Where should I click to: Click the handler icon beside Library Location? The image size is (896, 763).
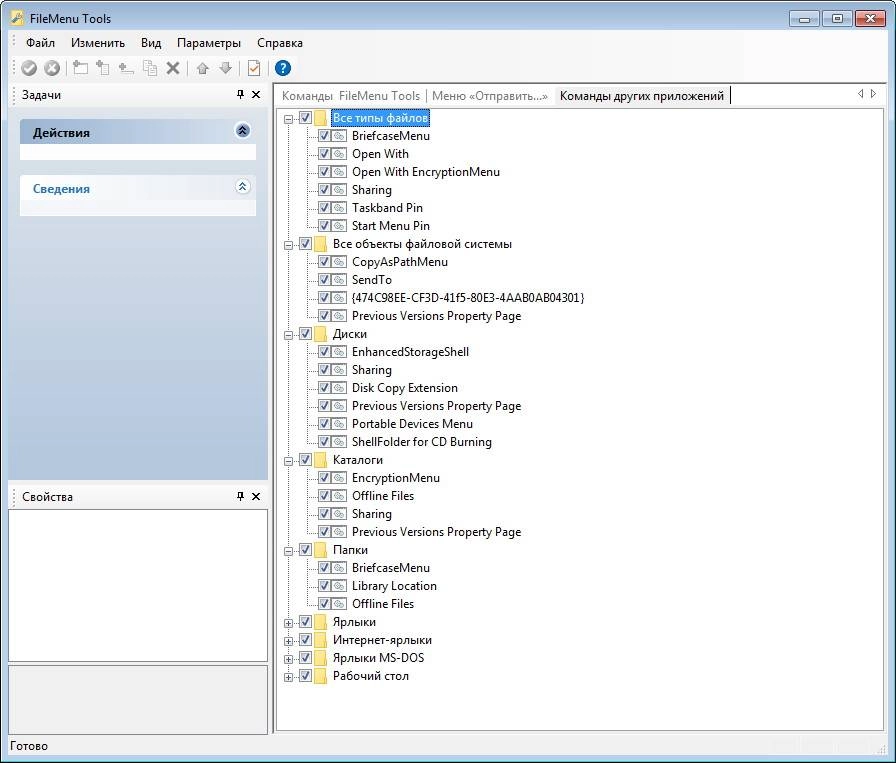point(339,586)
